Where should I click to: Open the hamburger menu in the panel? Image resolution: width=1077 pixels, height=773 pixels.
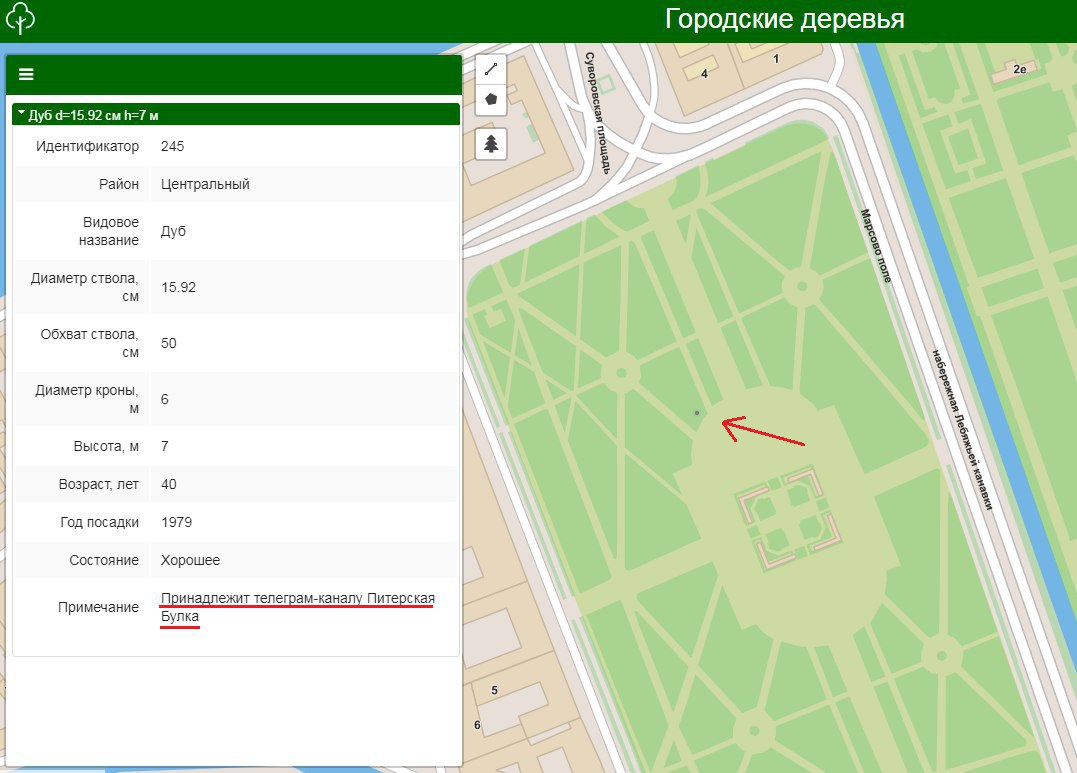click(27, 74)
